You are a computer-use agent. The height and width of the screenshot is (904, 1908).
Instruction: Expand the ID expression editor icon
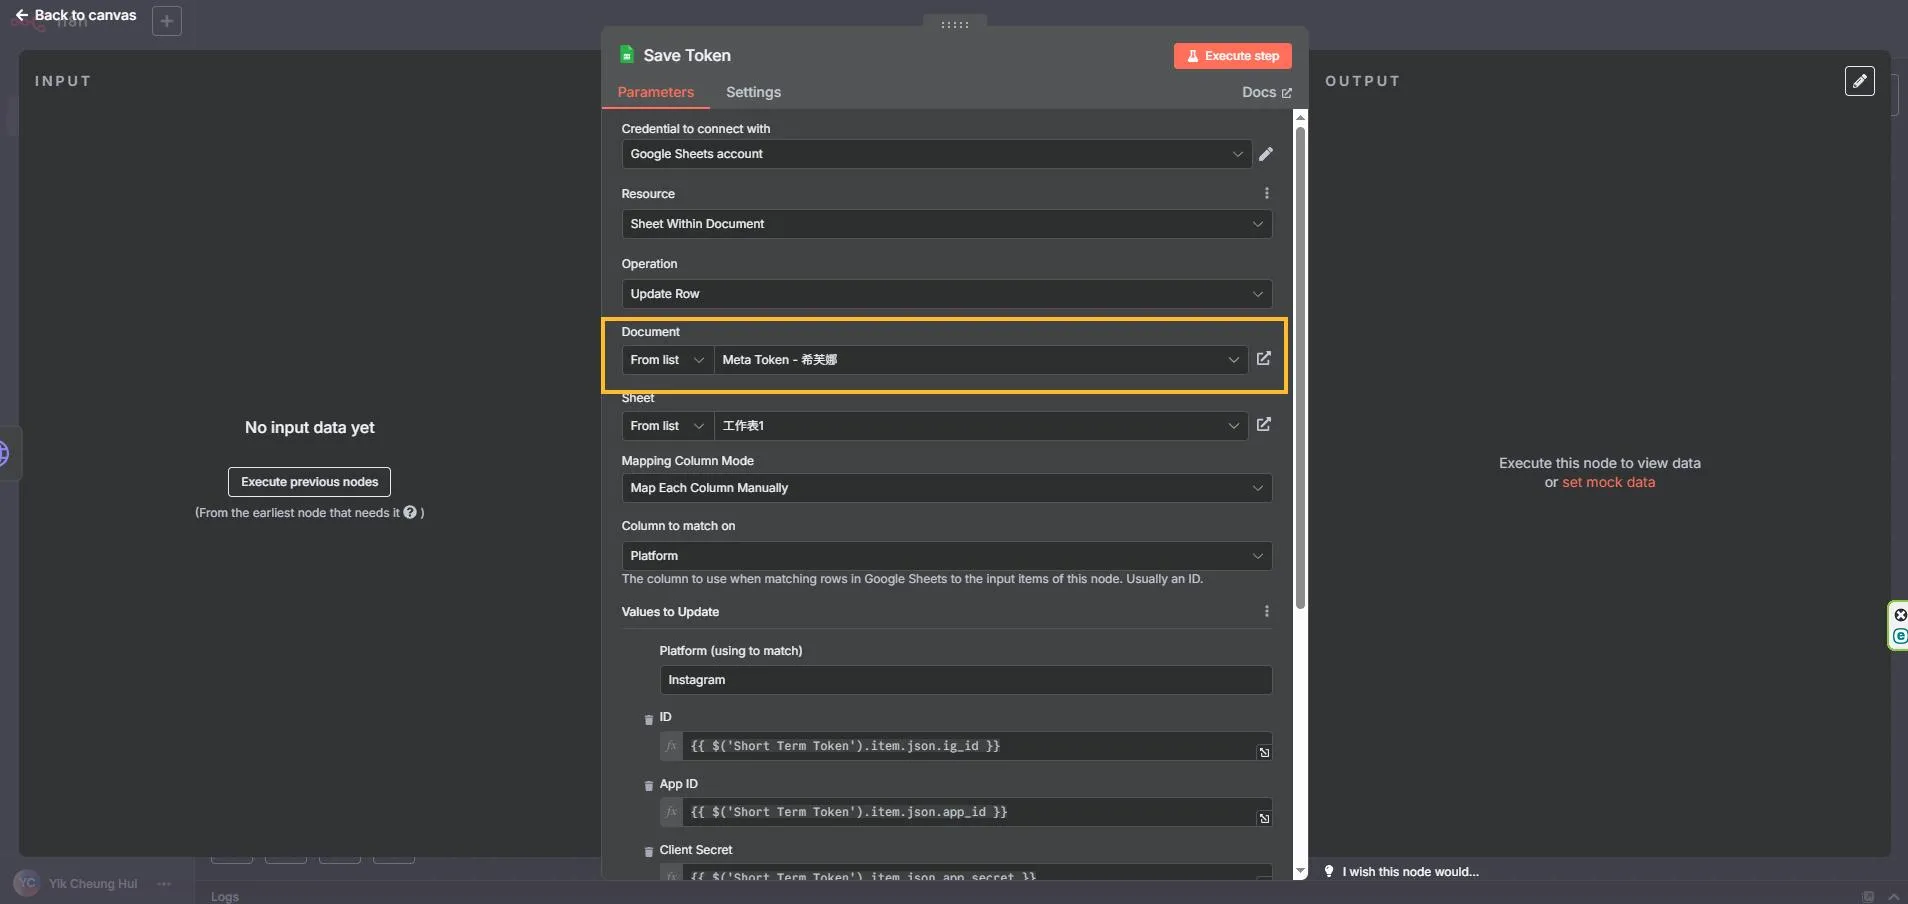[1264, 752]
